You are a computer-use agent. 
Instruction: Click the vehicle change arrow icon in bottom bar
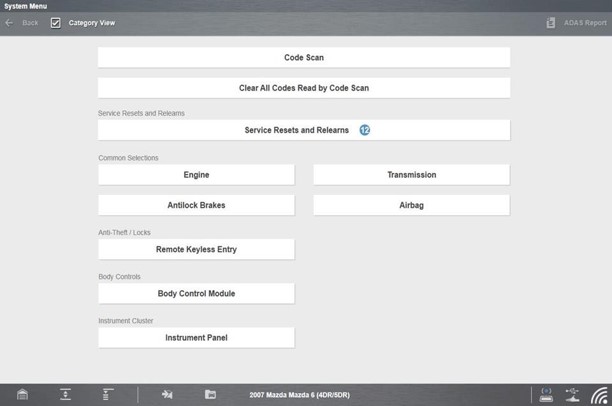click(167, 394)
